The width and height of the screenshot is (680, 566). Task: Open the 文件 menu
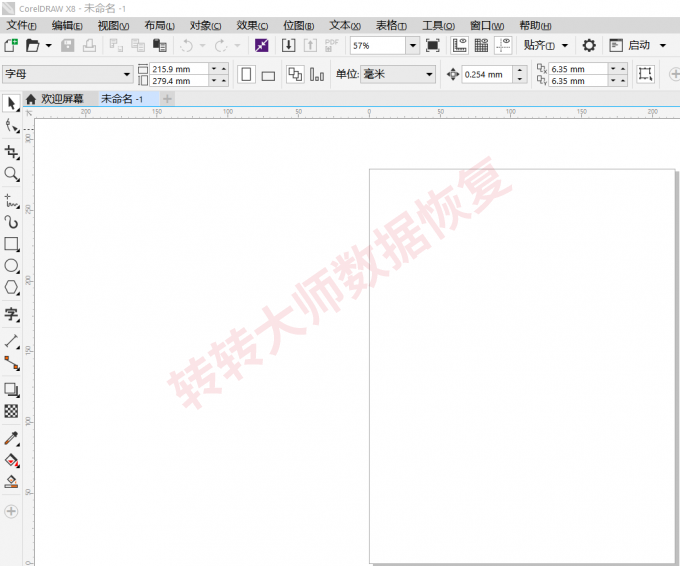pos(21,26)
